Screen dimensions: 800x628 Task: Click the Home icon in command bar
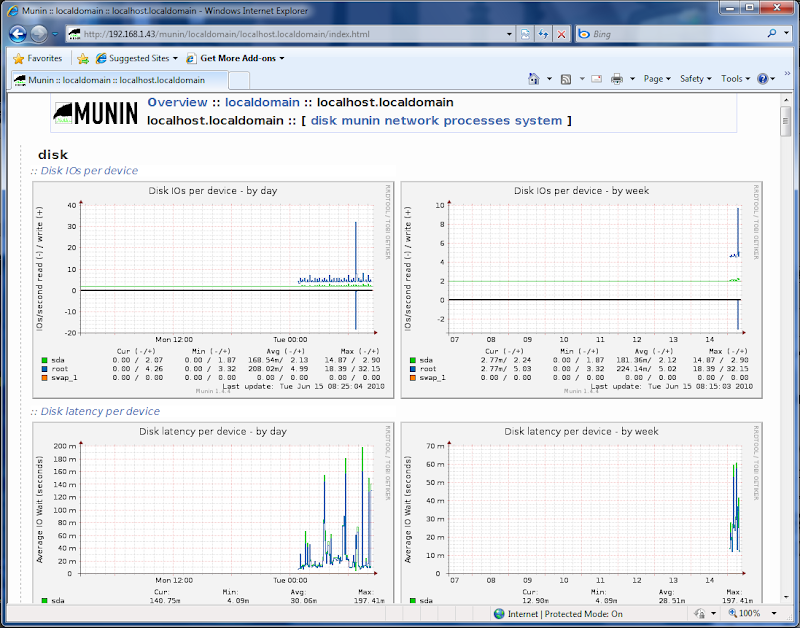click(535, 79)
